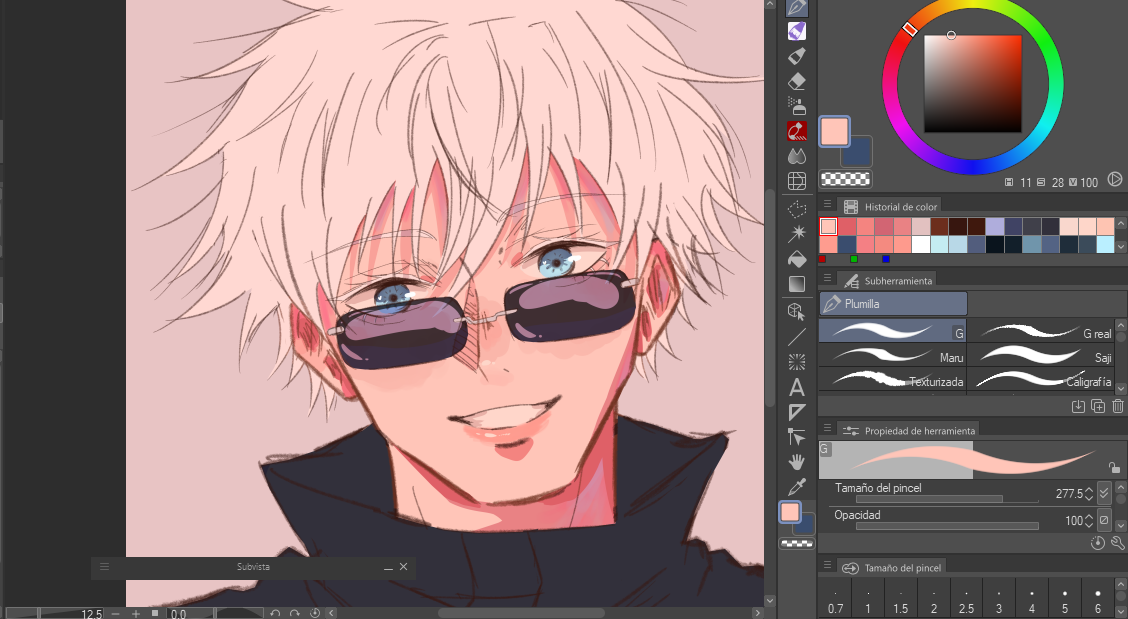Choose the Caligrafía pen

pyautogui.click(x=1042, y=380)
